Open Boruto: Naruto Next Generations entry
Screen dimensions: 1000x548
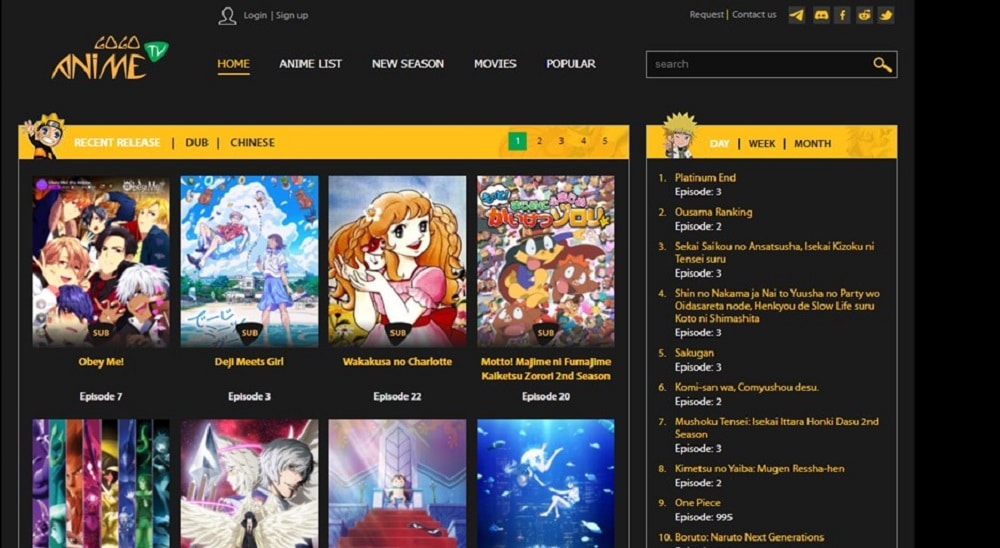pos(749,537)
